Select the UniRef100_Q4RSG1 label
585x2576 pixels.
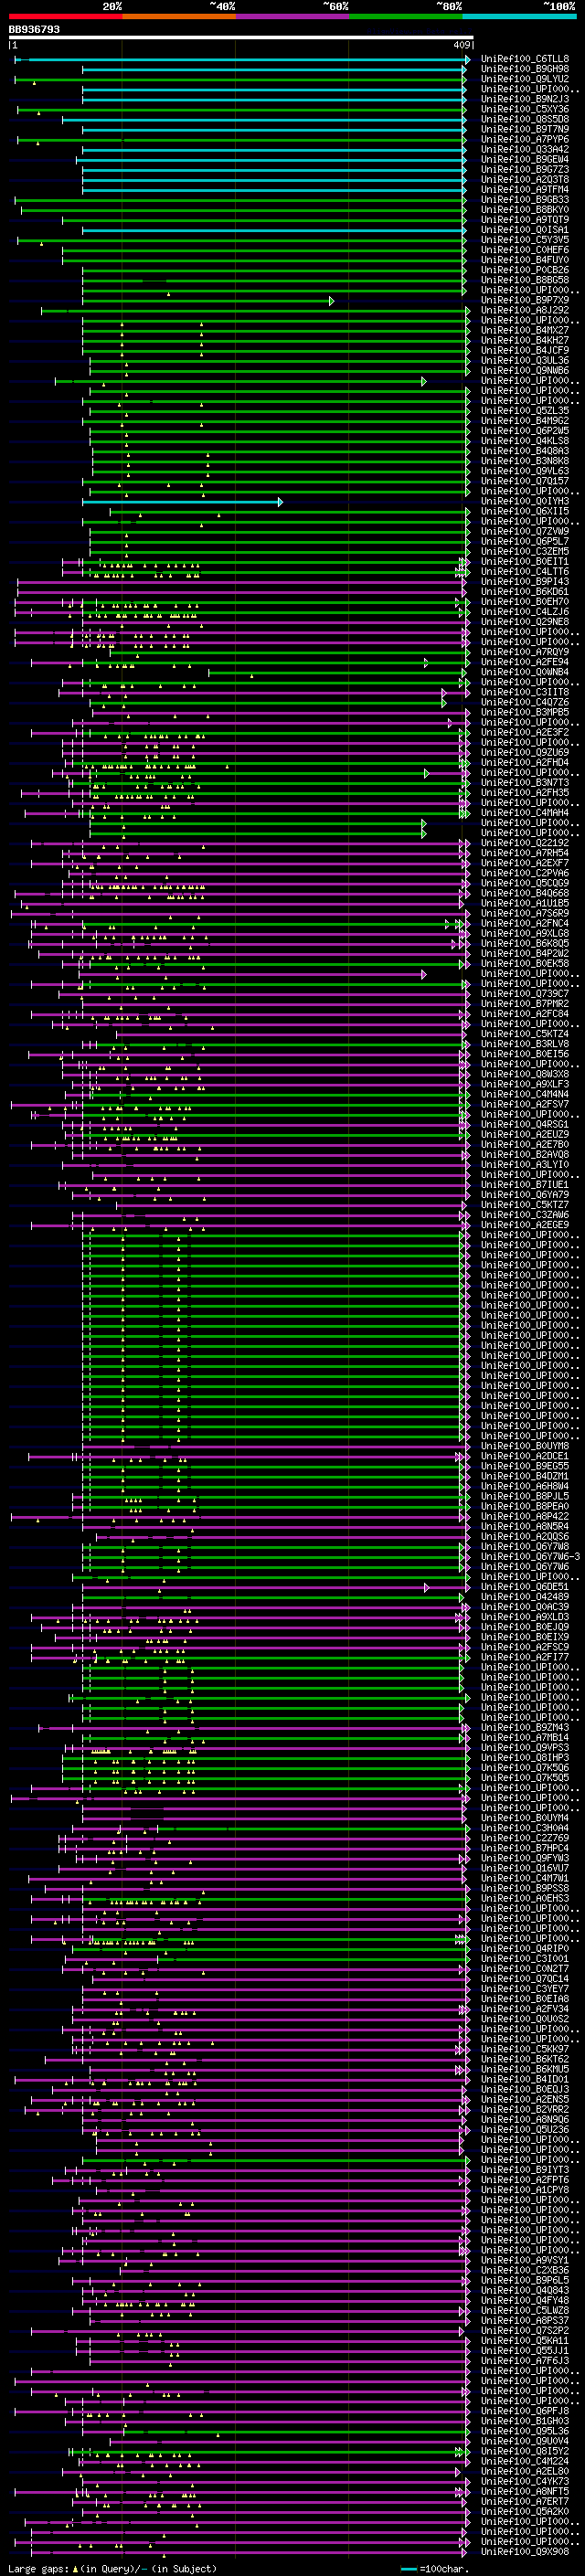pos(525,1125)
